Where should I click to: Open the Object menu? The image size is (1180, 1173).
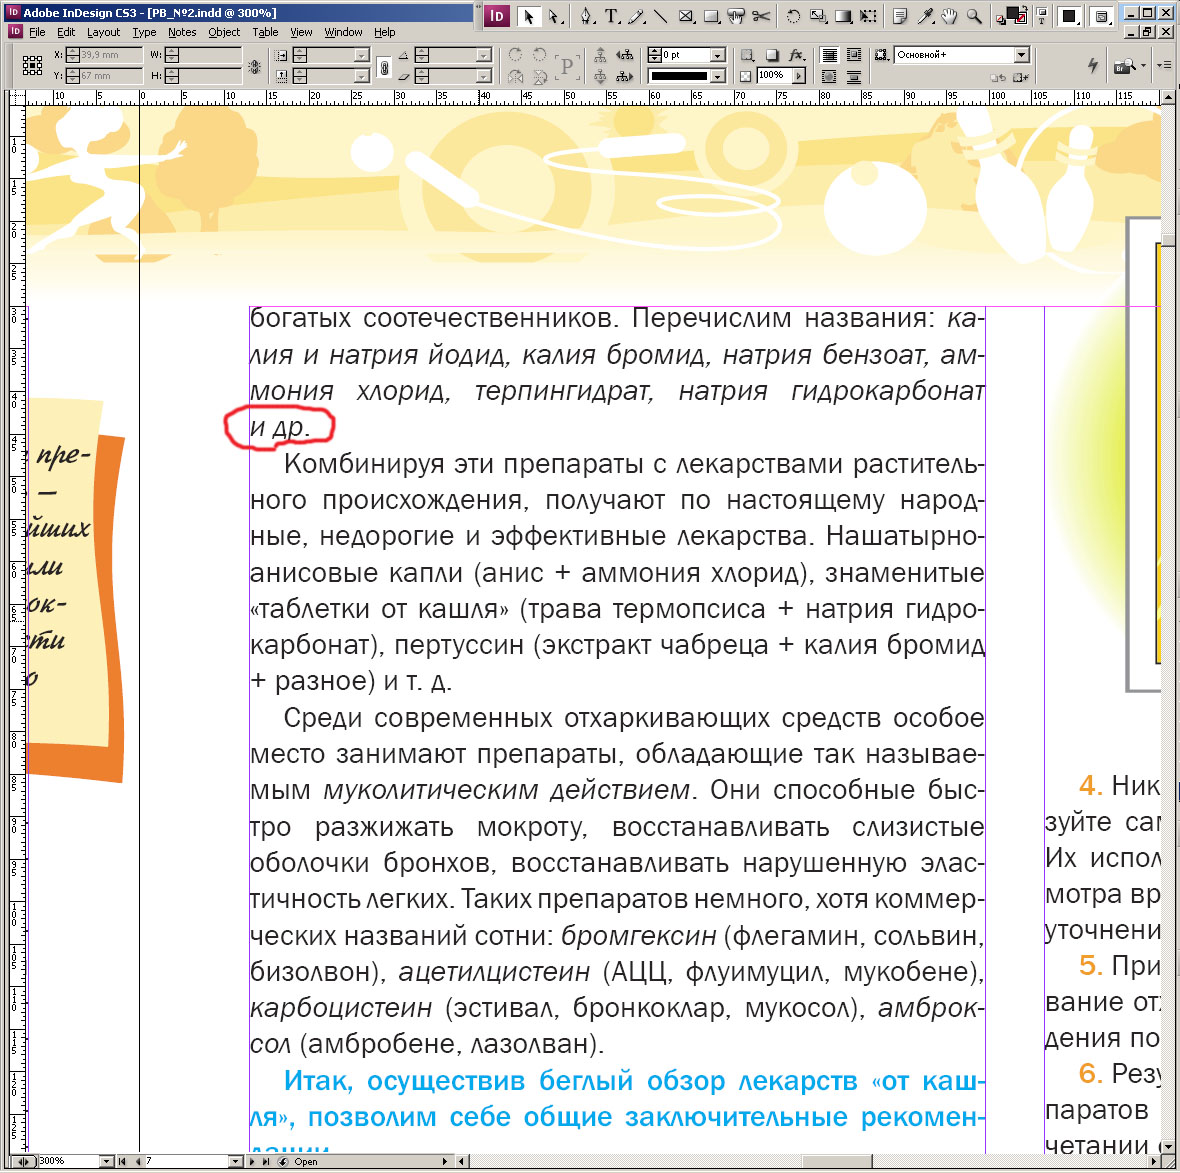224,32
